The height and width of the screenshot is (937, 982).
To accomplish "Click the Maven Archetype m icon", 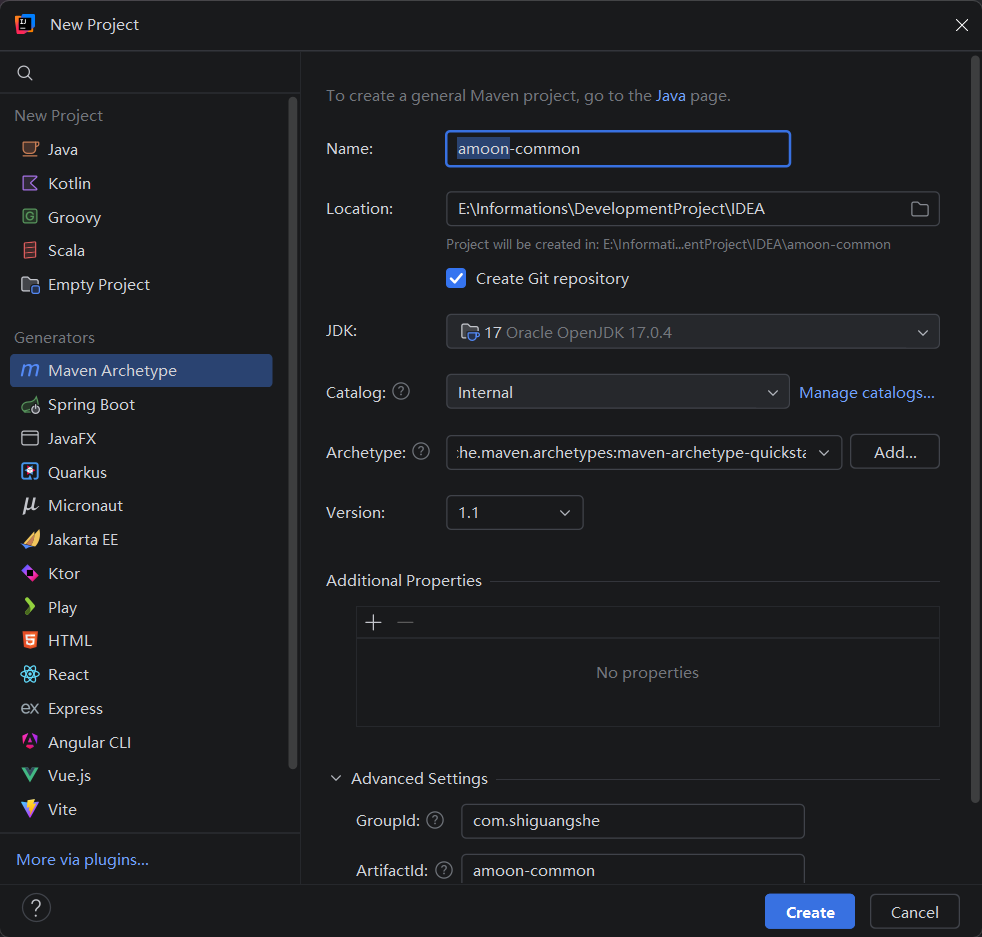I will (x=30, y=370).
